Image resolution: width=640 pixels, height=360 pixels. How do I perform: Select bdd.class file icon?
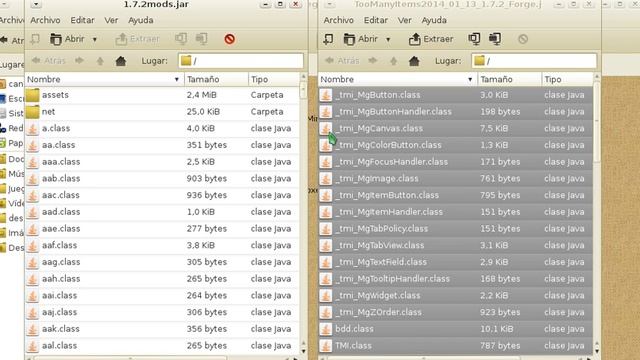326,329
